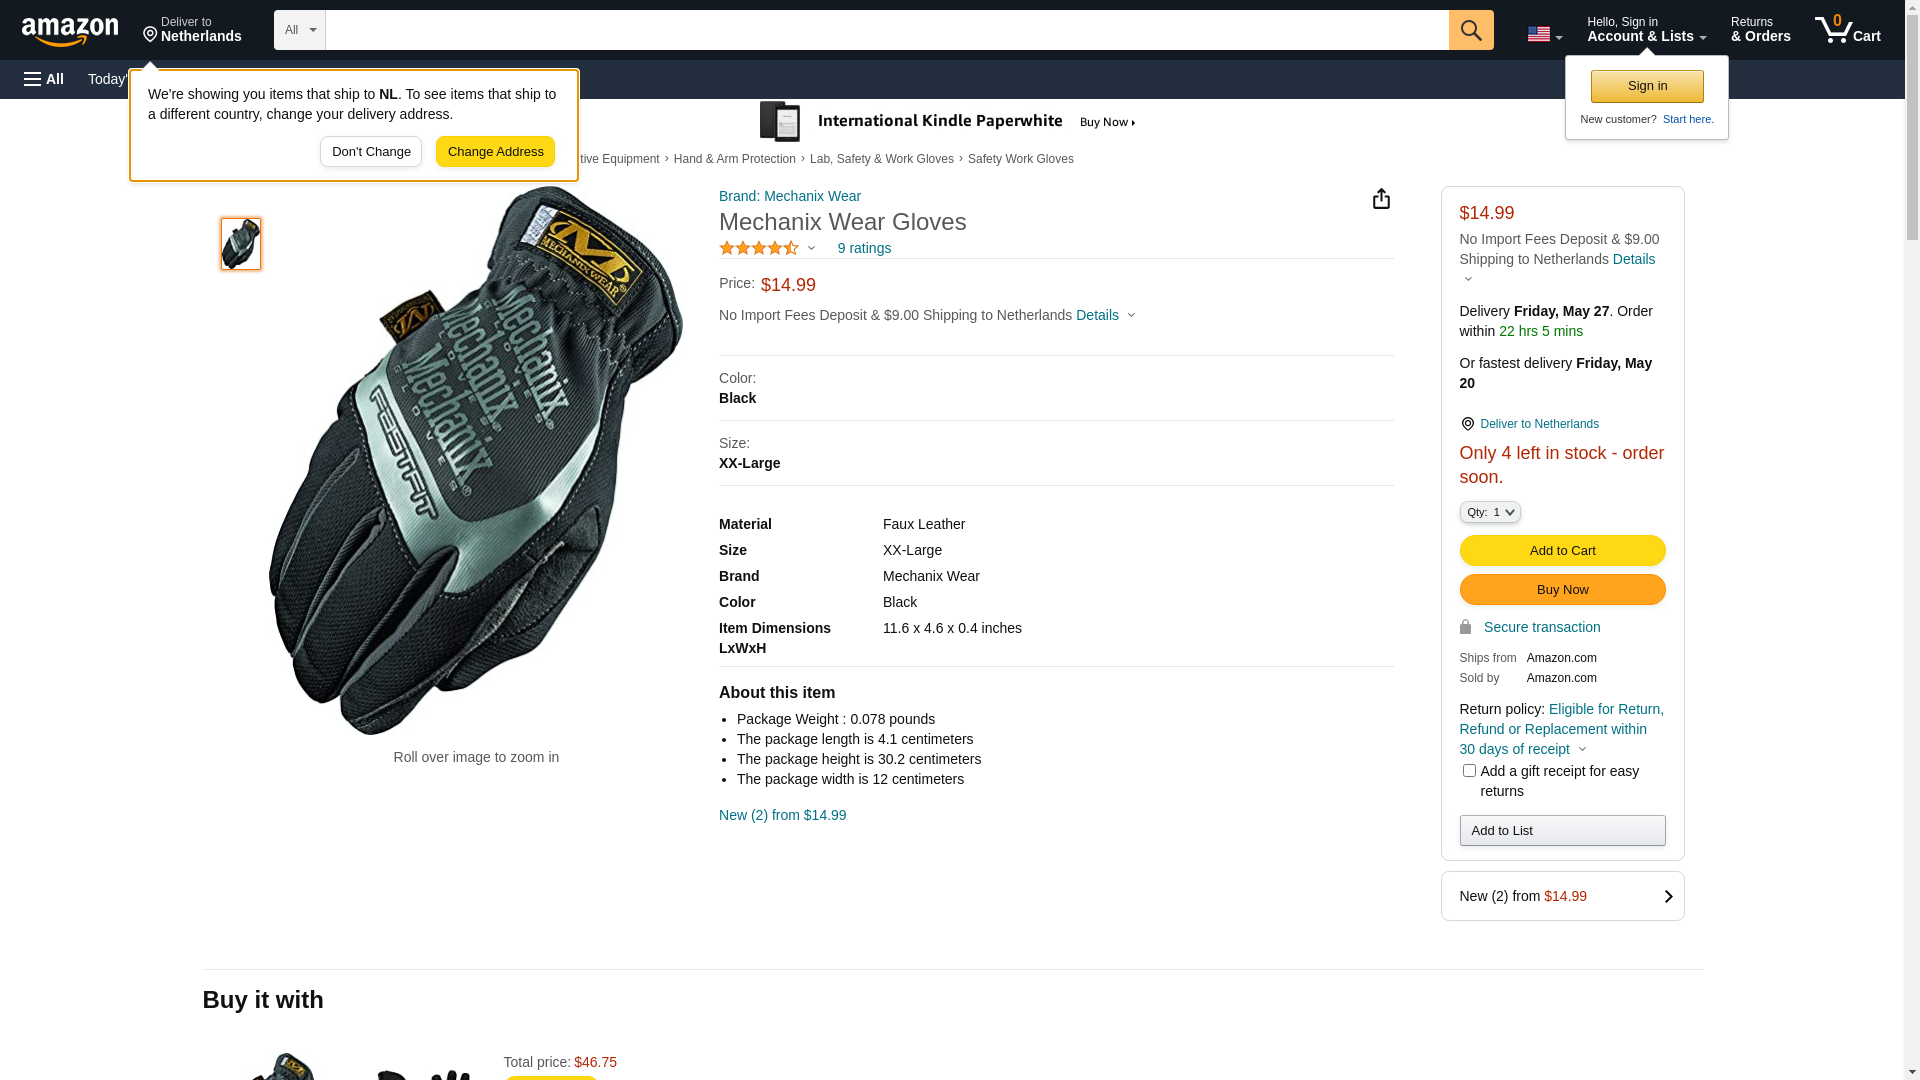Screen dimensions: 1920x1080
Task: Open the country flag language selector
Action: coord(1544,34)
